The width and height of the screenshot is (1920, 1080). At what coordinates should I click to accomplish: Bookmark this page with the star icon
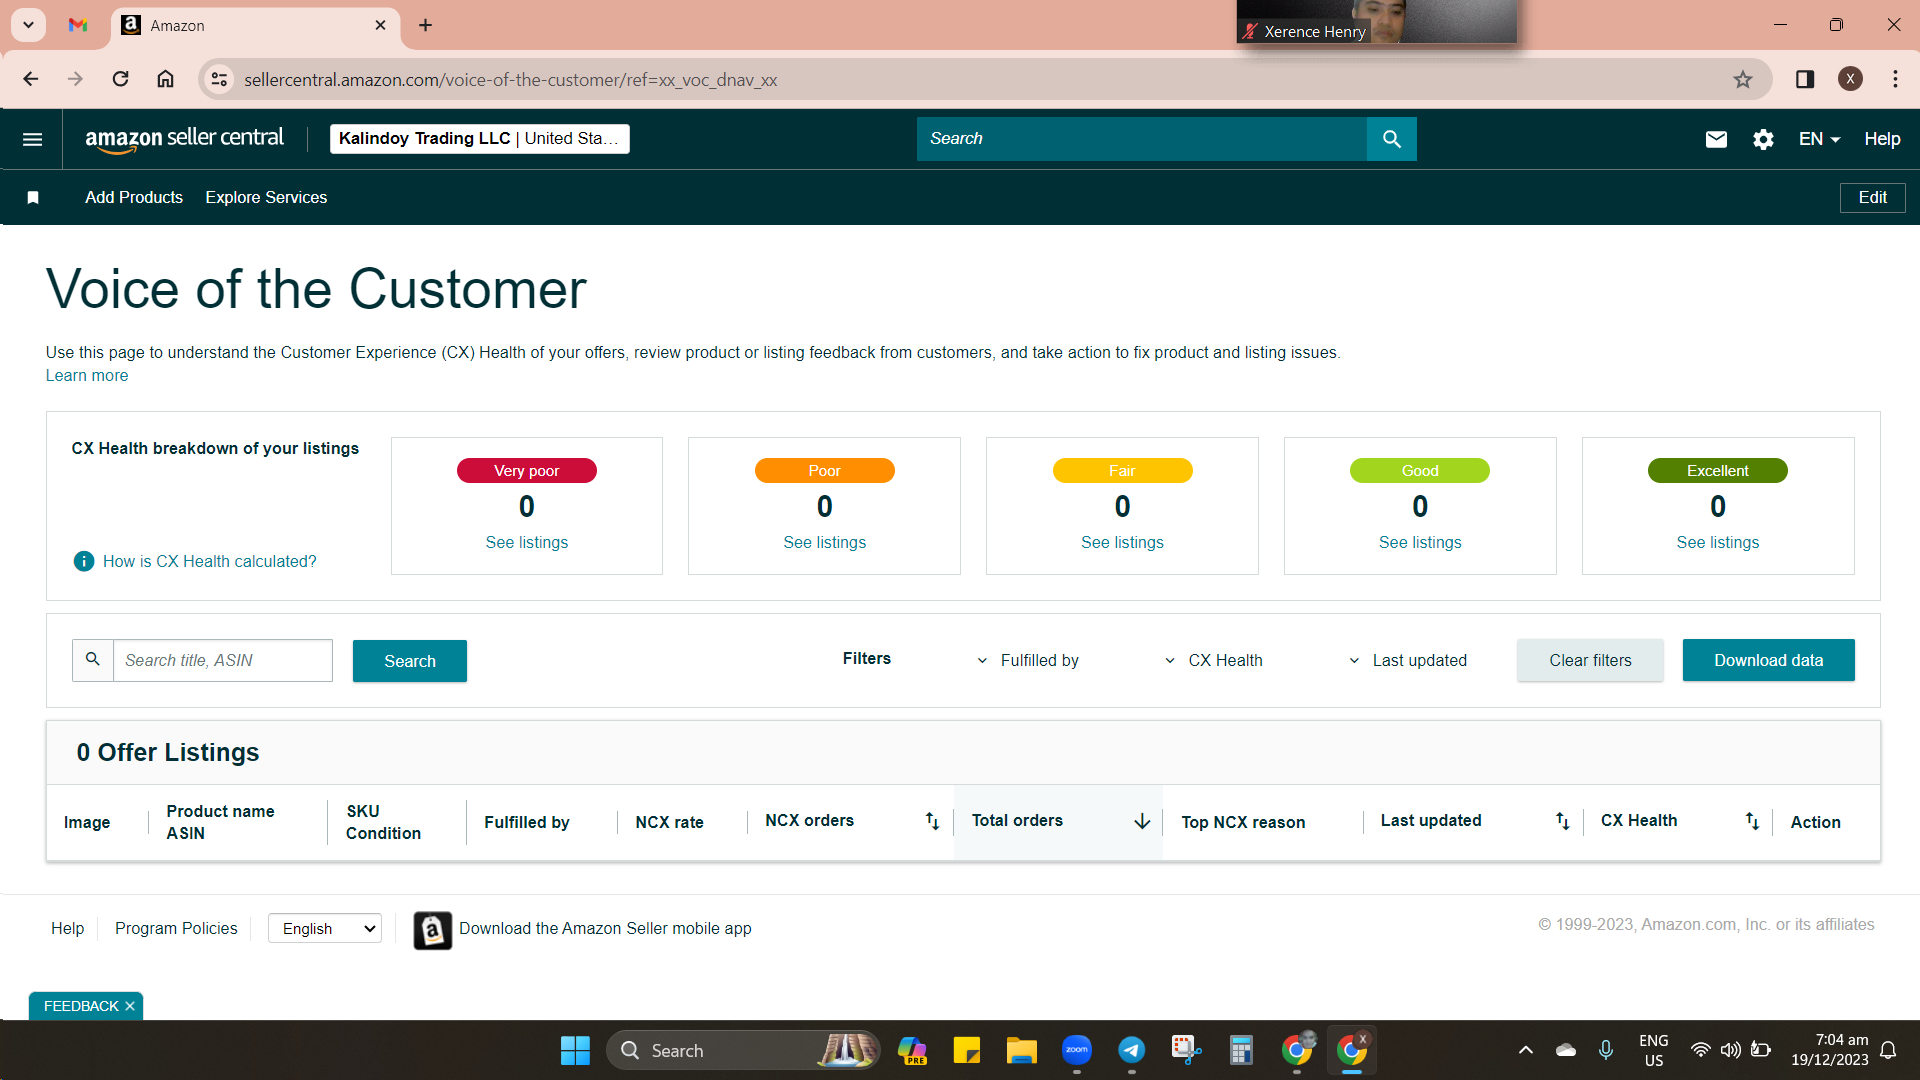click(1743, 80)
